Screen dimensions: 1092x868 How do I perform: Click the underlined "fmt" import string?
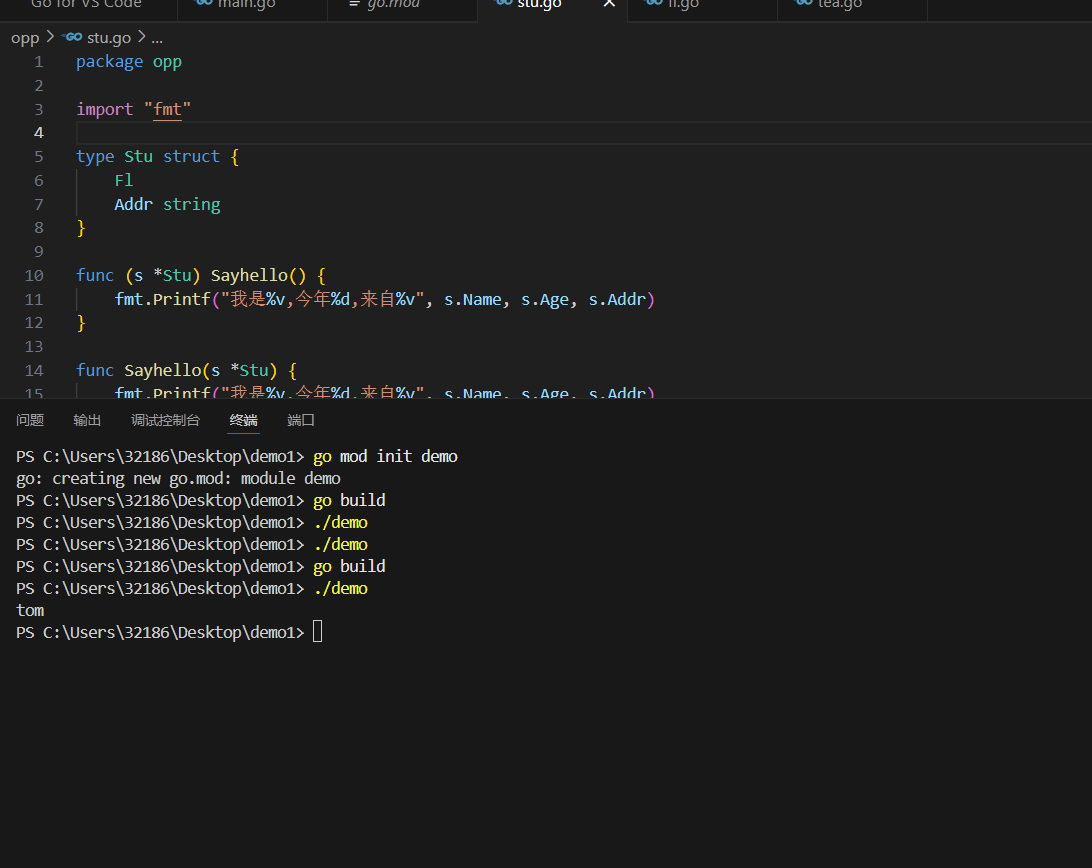tap(167, 109)
